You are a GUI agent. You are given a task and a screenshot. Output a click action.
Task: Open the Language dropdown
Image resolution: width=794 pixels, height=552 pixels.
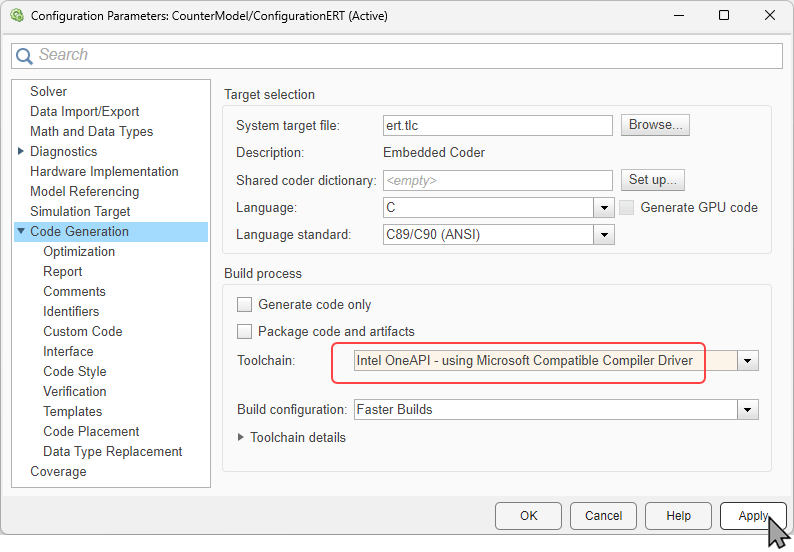coord(604,208)
